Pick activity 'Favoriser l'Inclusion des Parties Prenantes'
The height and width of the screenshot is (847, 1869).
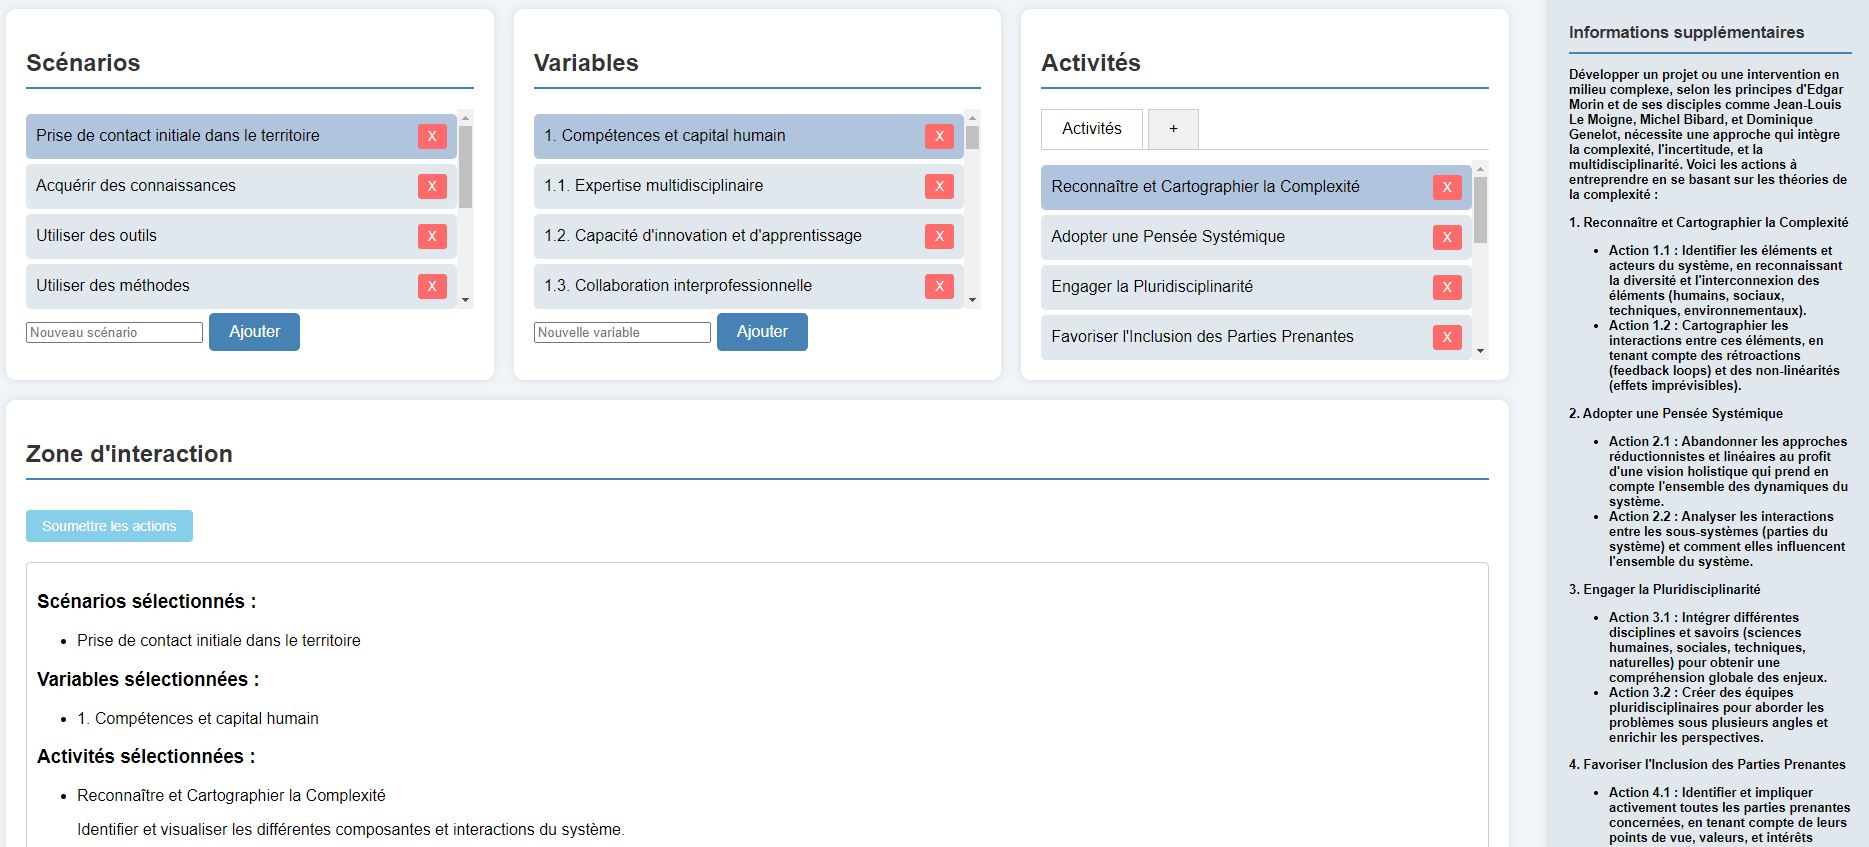(x=1256, y=337)
